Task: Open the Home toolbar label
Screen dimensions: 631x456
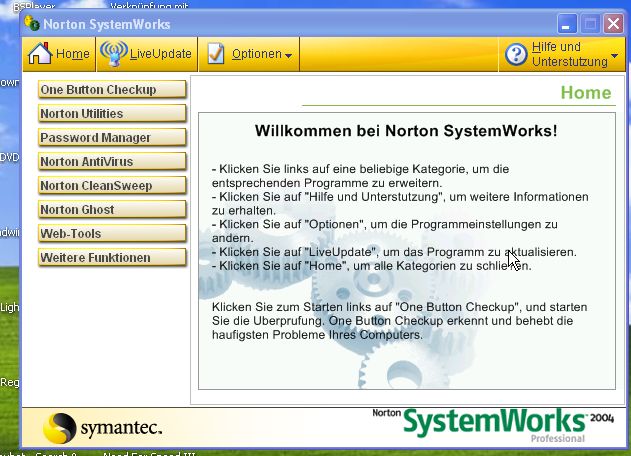Action: (x=73, y=54)
